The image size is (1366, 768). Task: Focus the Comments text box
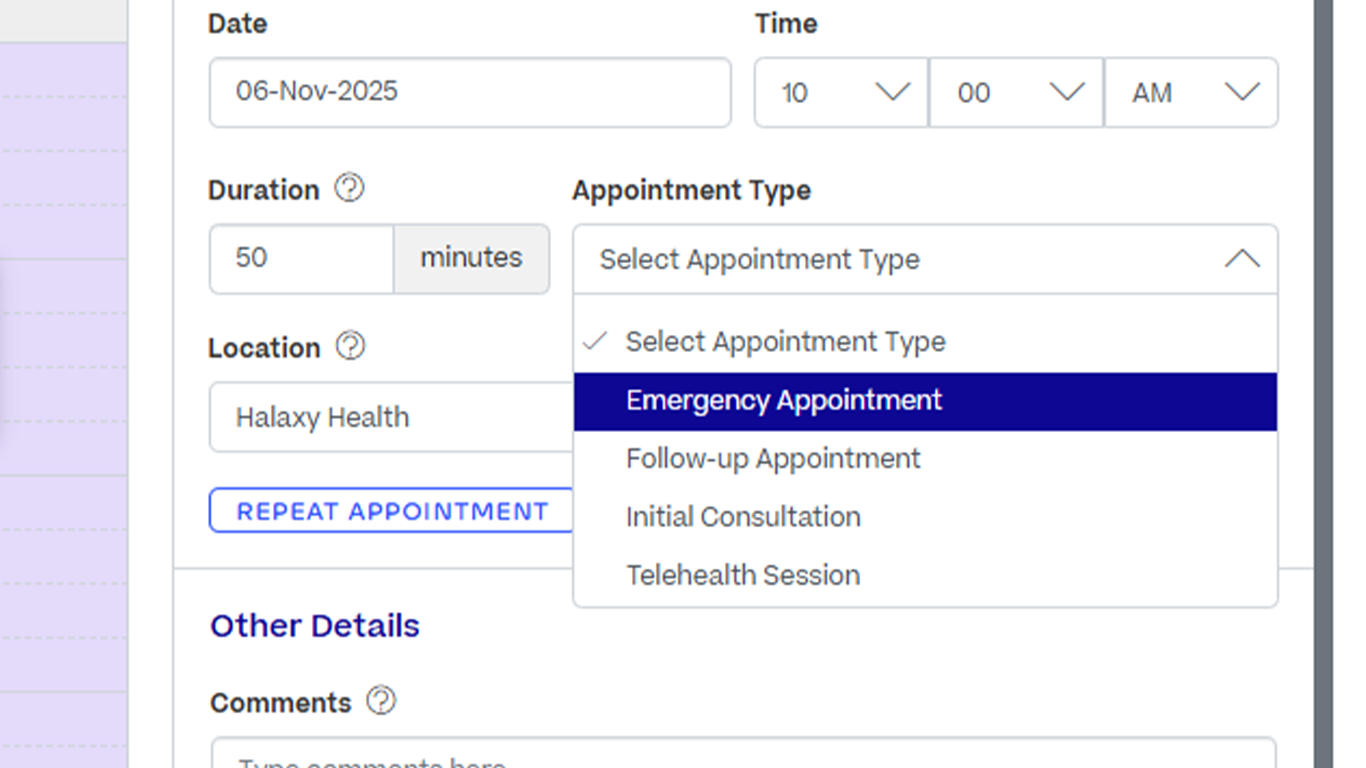click(742, 755)
